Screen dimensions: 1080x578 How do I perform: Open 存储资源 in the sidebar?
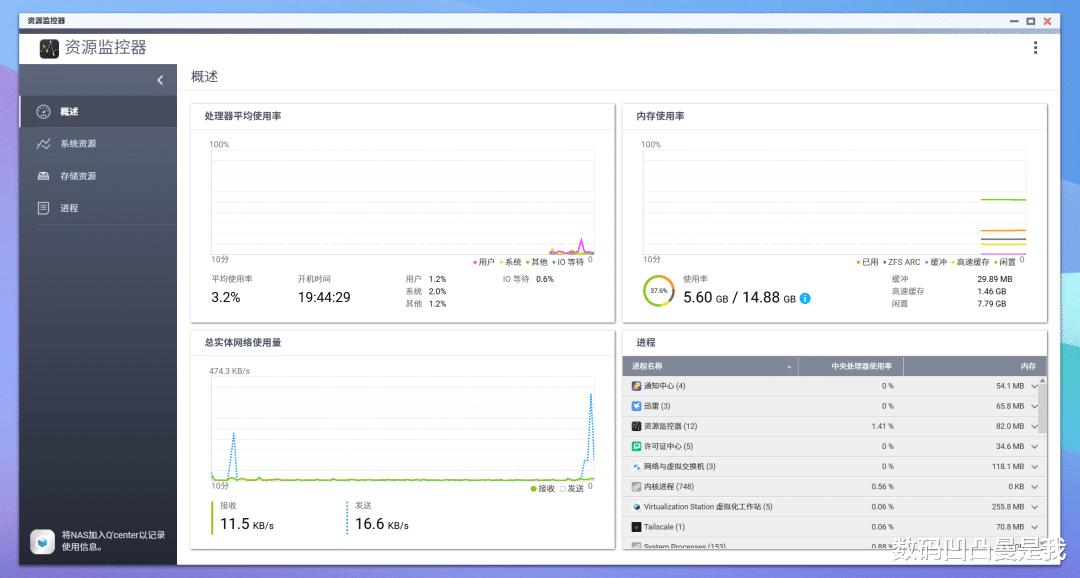pos(98,176)
